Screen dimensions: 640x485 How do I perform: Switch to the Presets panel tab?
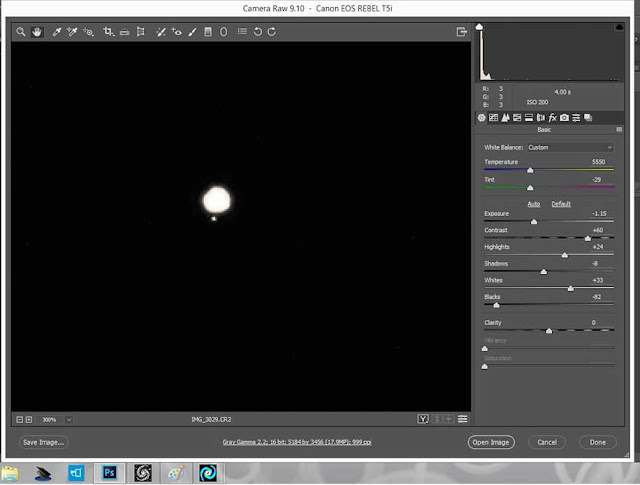coord(576,118)
